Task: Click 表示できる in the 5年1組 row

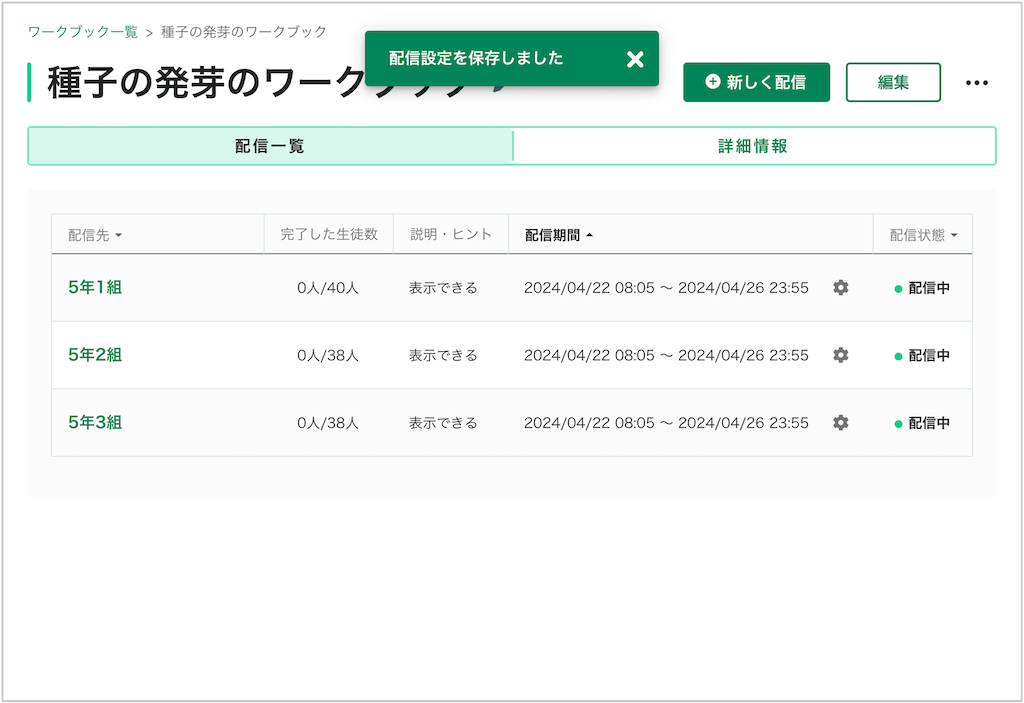Action: tap(443, 288)
